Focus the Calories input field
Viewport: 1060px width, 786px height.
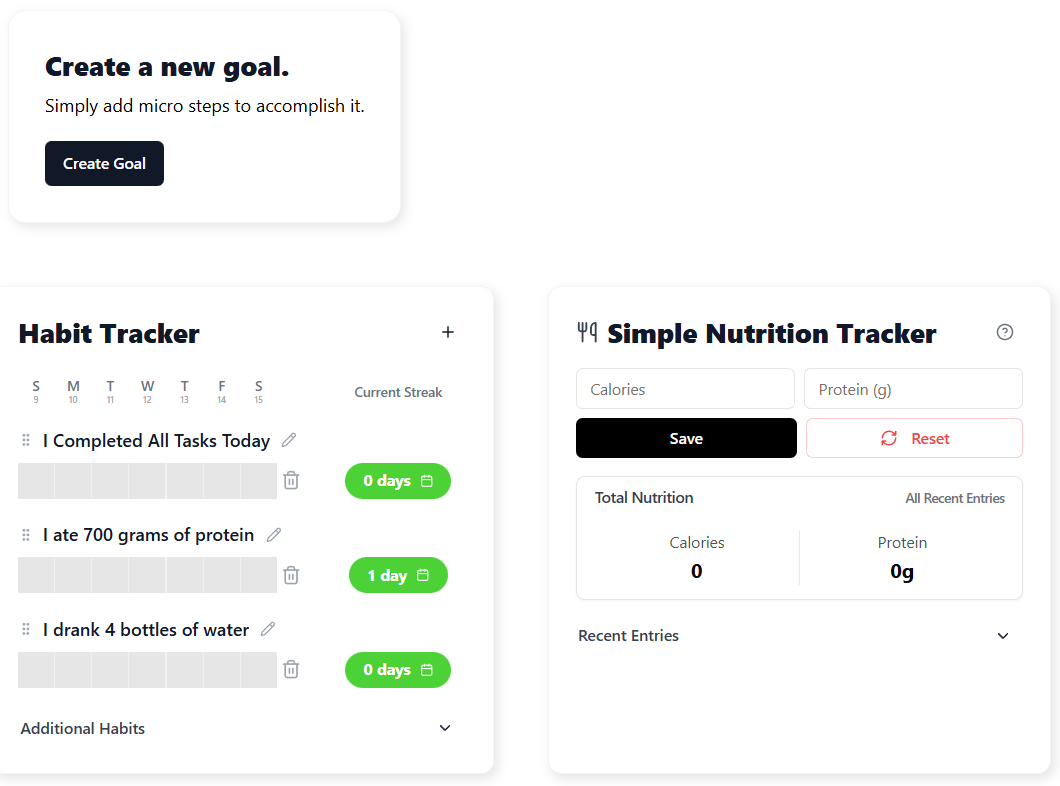[685, 389]
